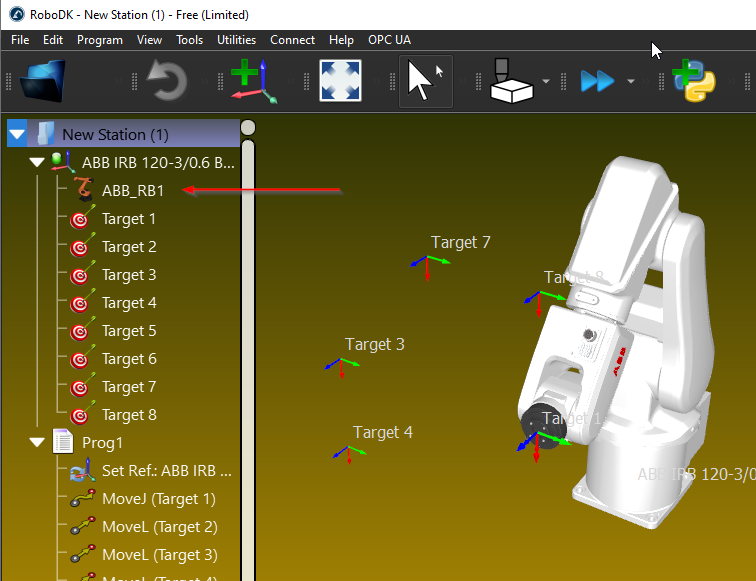Click the Prog1 program icon
The width and height of the screenshot is (756, 581).
click(63, 441)
